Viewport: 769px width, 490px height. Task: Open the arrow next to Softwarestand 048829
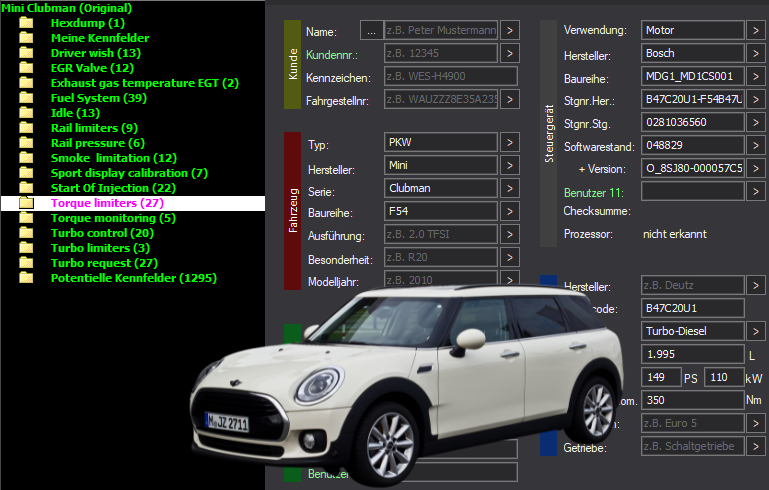(756, 145)
